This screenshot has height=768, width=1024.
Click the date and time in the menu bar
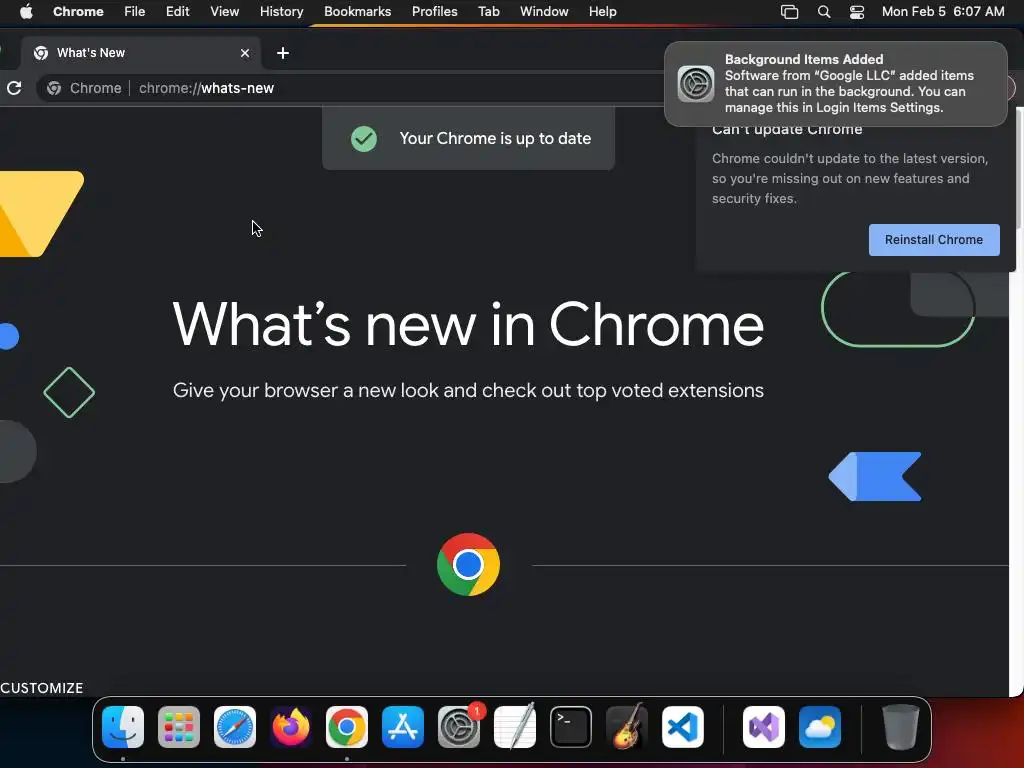pyautogui.click(x=943, y=12)
